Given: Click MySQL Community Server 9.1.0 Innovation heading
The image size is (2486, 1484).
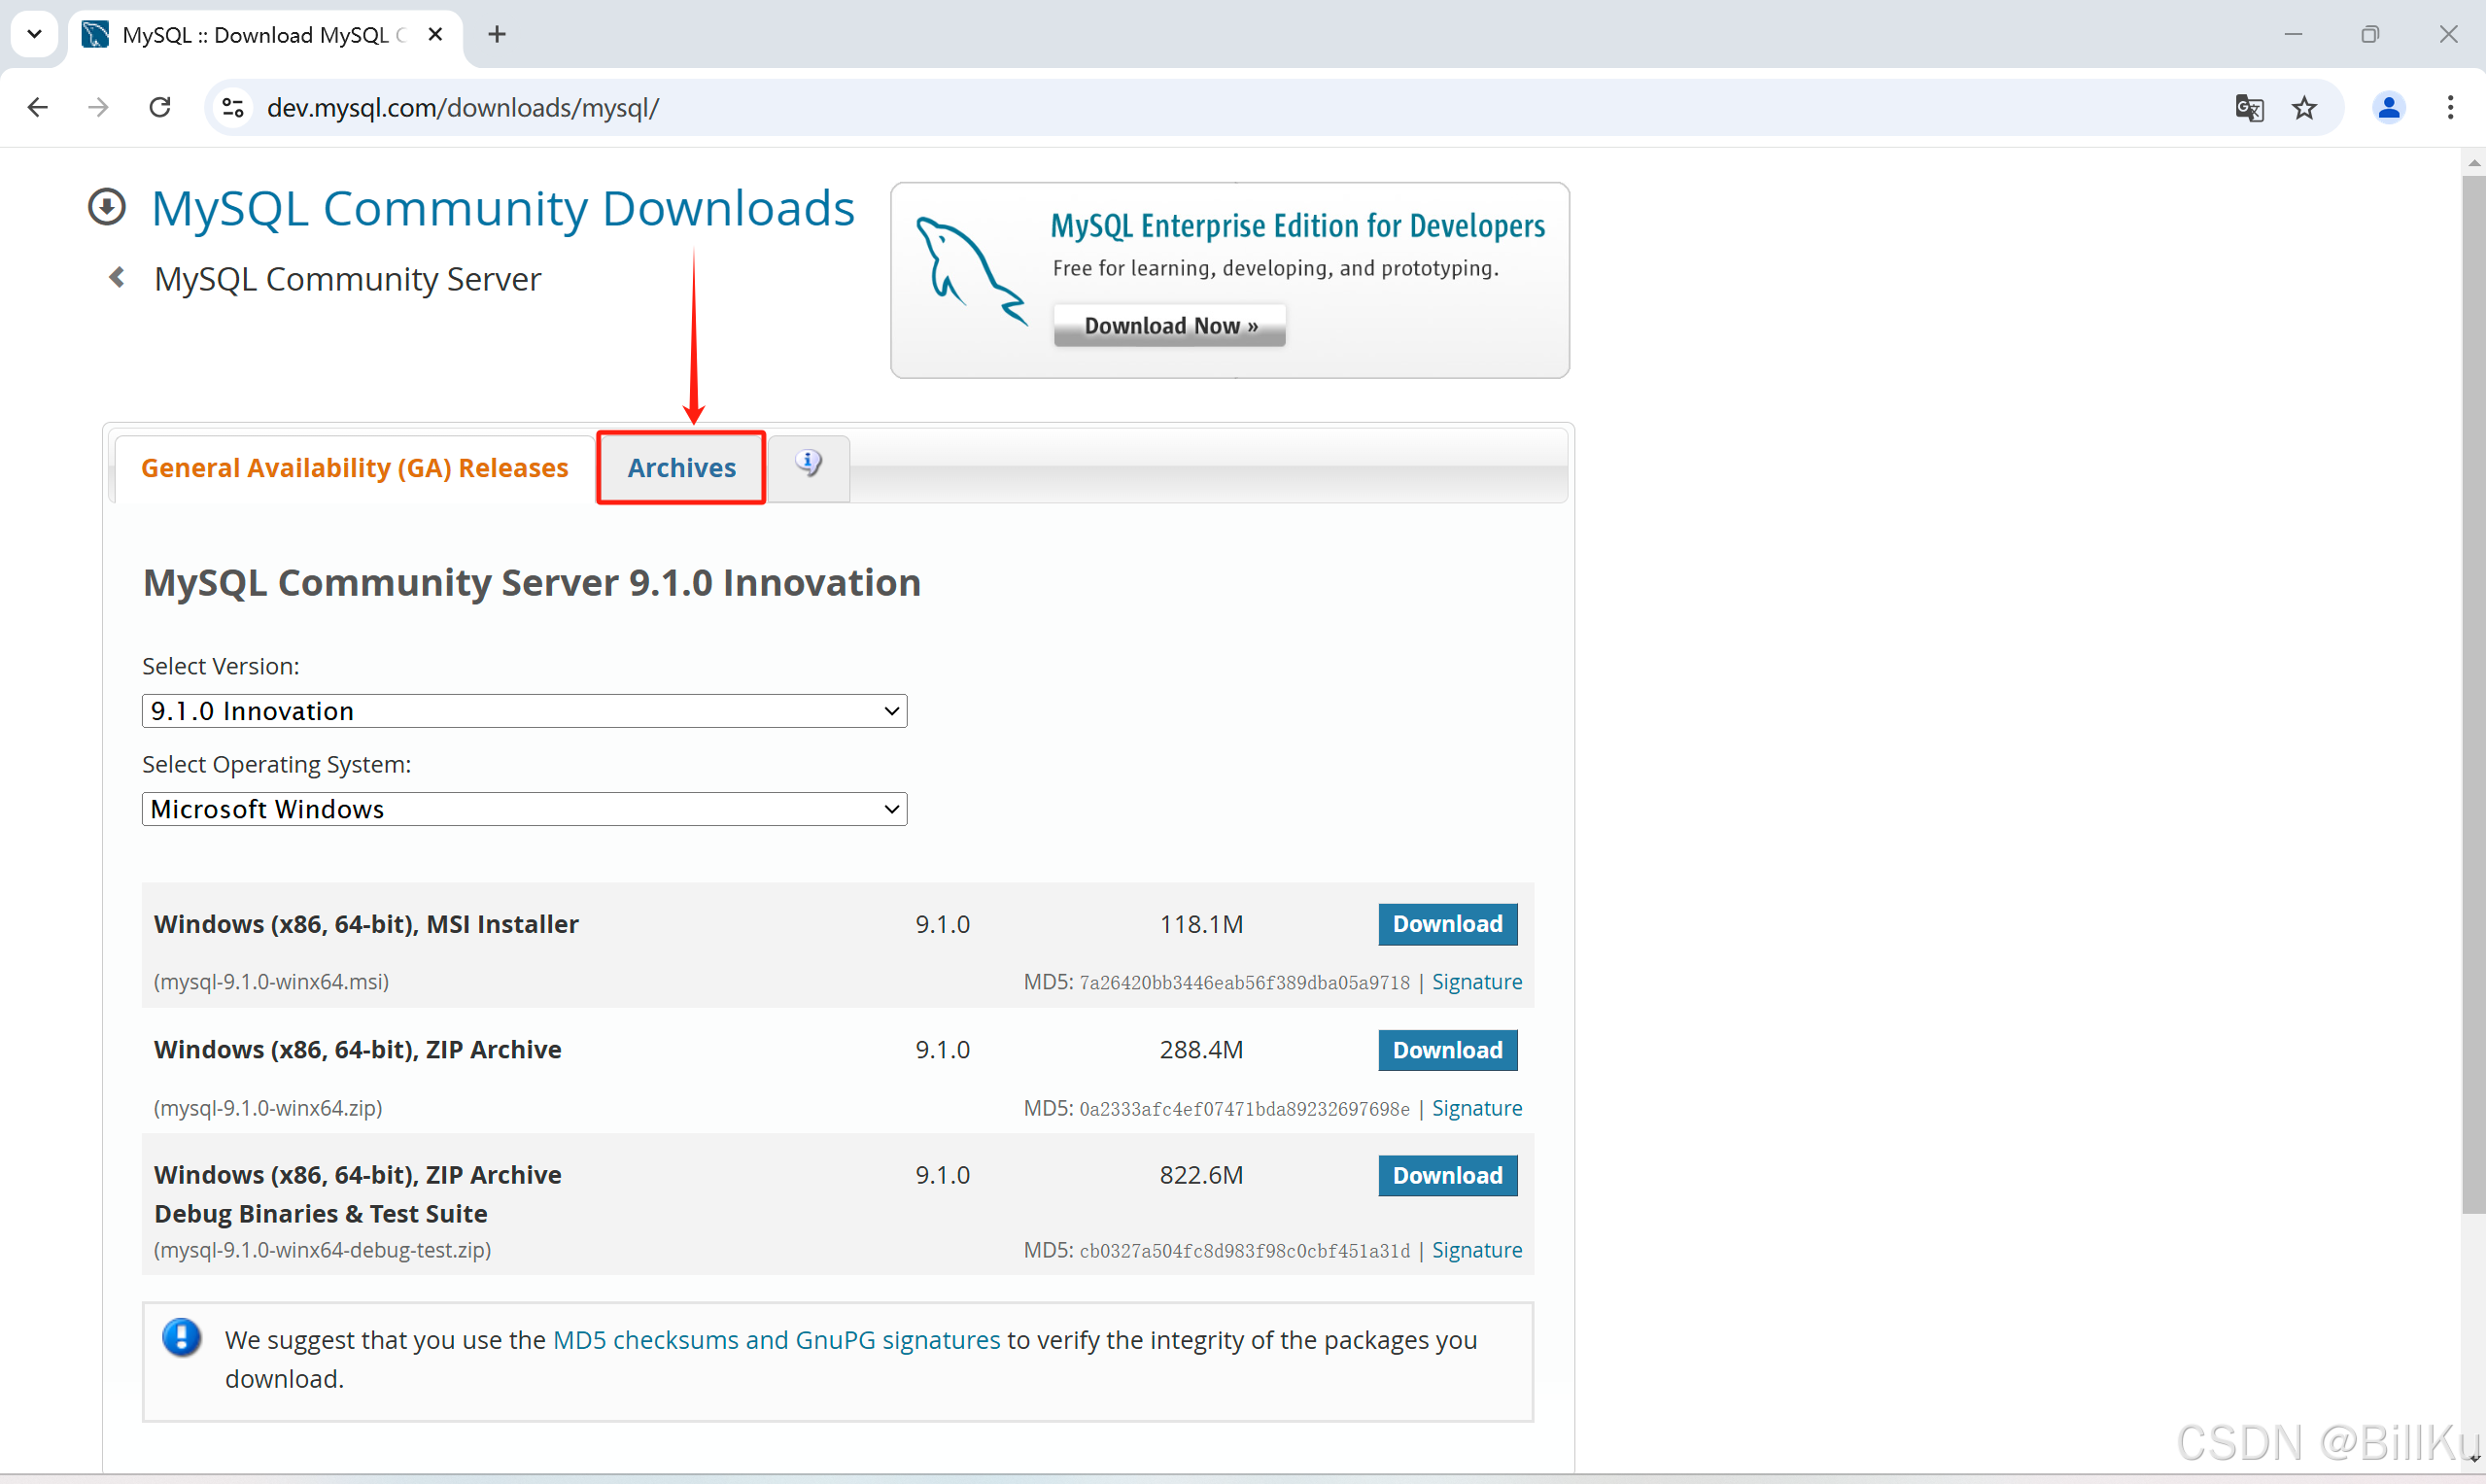Looking at the screenshot, I should (x=532, y=583).
